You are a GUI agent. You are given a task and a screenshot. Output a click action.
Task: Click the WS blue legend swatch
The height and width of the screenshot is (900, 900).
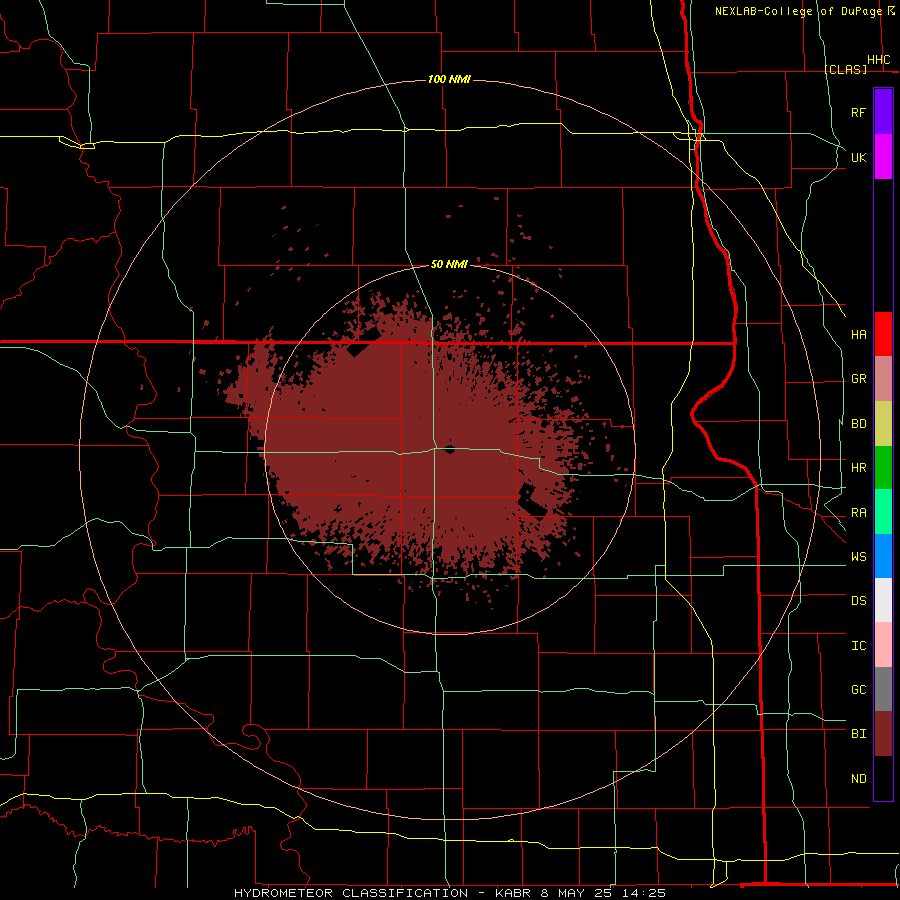(883, 556)
